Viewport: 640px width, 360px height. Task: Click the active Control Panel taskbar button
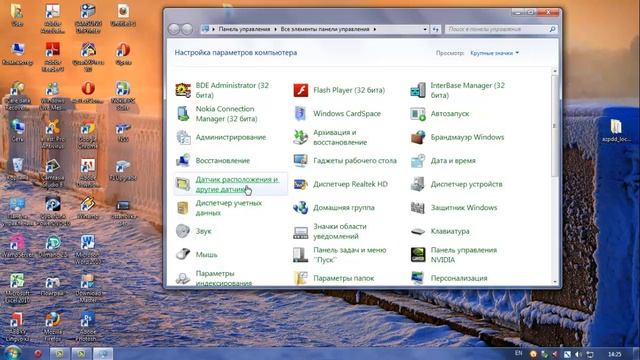coord(102,353)
